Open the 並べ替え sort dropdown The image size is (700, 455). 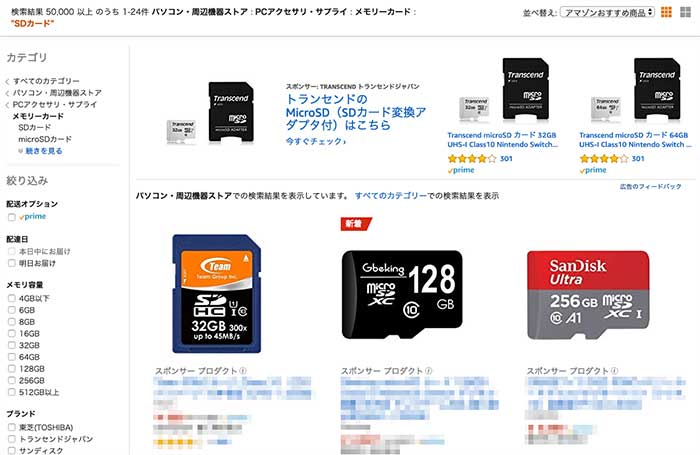point(607,13)
